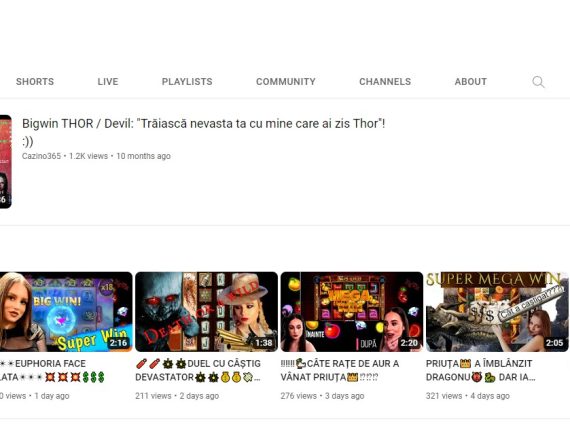Viewport: 570px width, 430px height.
Task: Open PRIUȚA A ÎMBLÂNZIT DRAGONU video title
Action: [481, 370]
